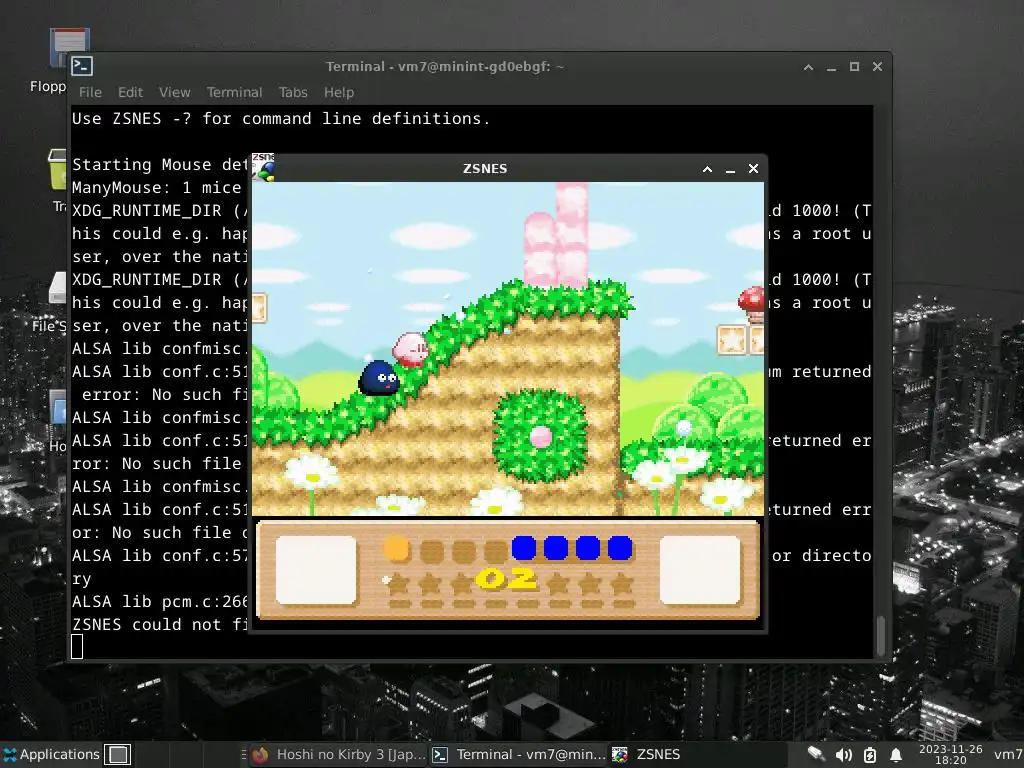Click the Terminal app icon in its title bar
Screen dimensions: 1024x768
(x=82, y=66)
